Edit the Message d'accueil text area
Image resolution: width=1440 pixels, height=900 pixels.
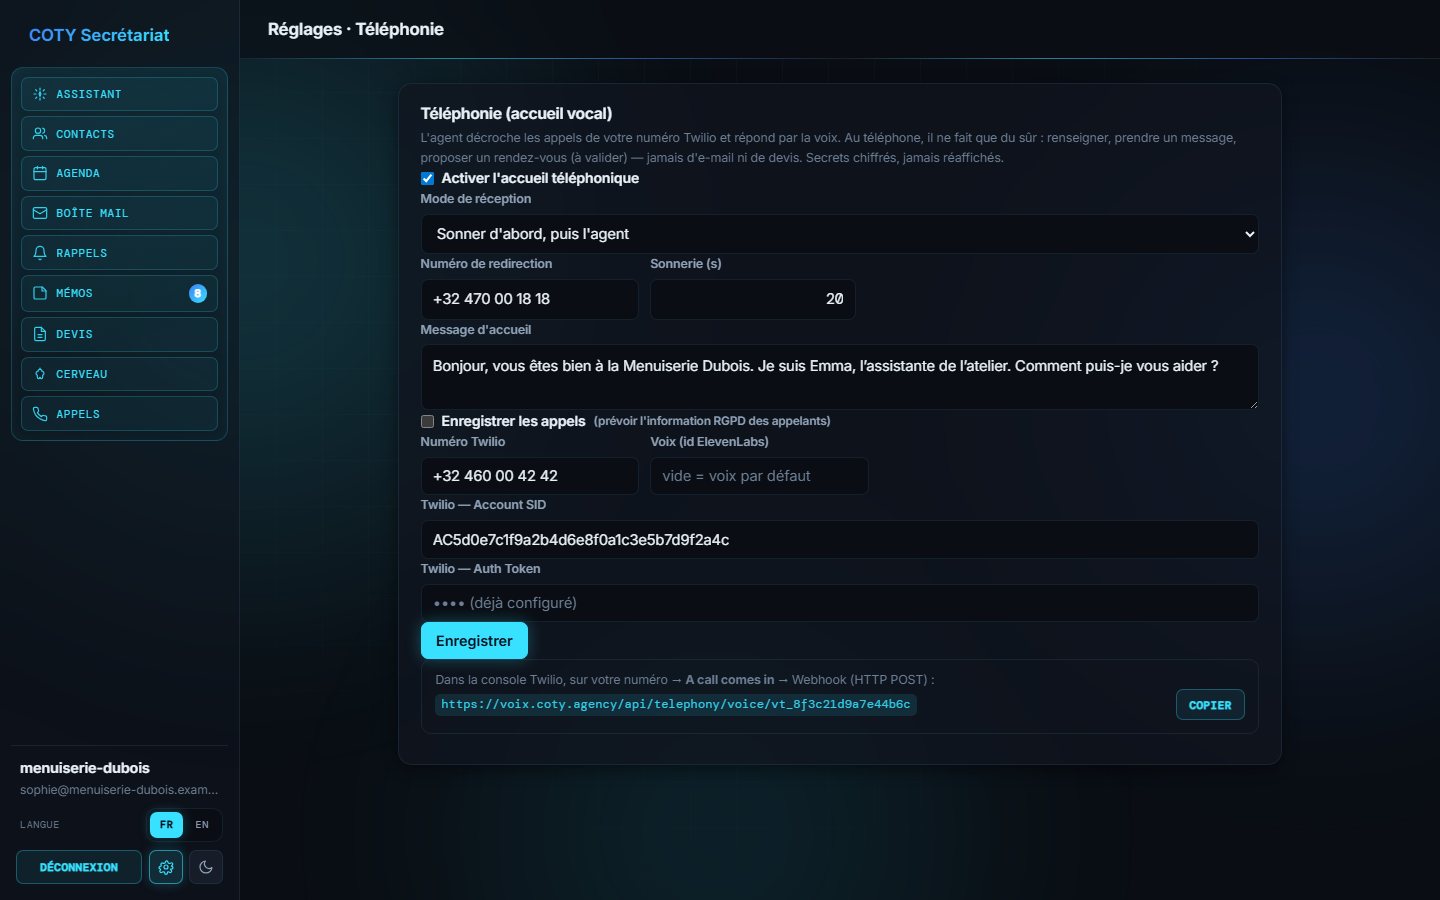pos(839,377)
